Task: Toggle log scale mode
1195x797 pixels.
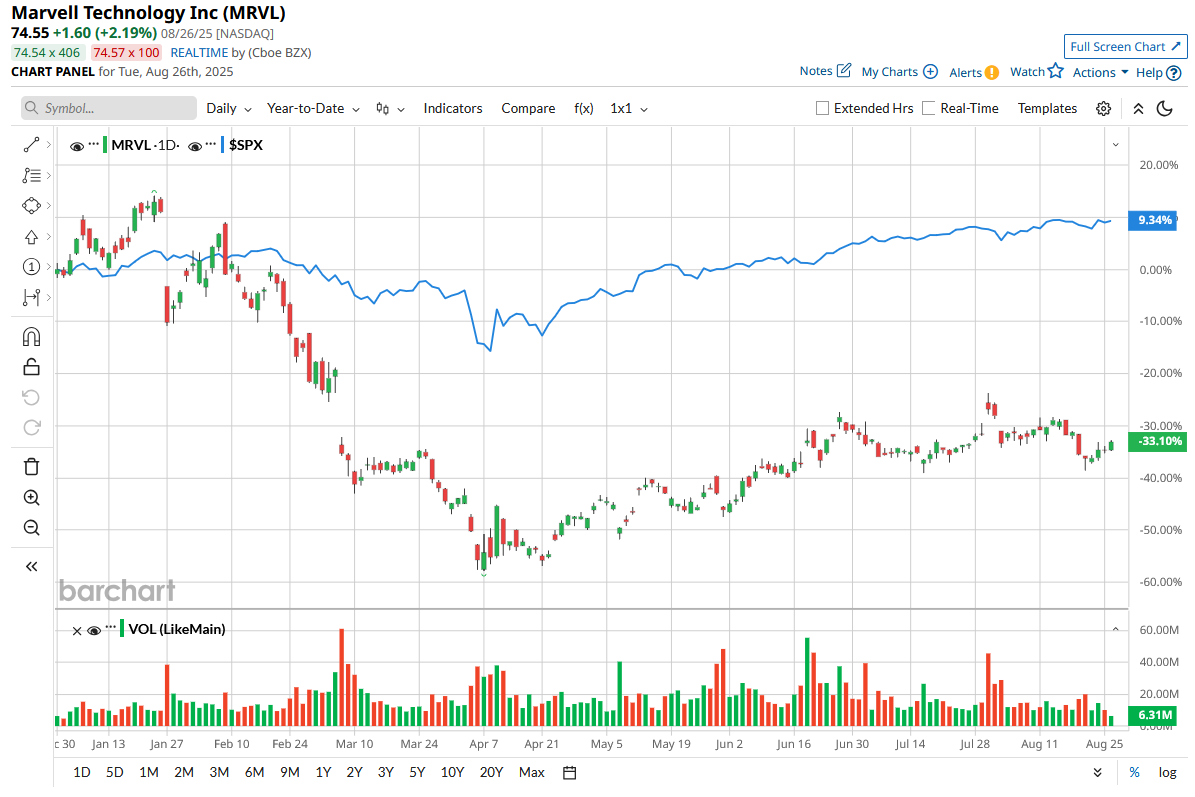Action: pyautogui.click(x=1168, y=773)
